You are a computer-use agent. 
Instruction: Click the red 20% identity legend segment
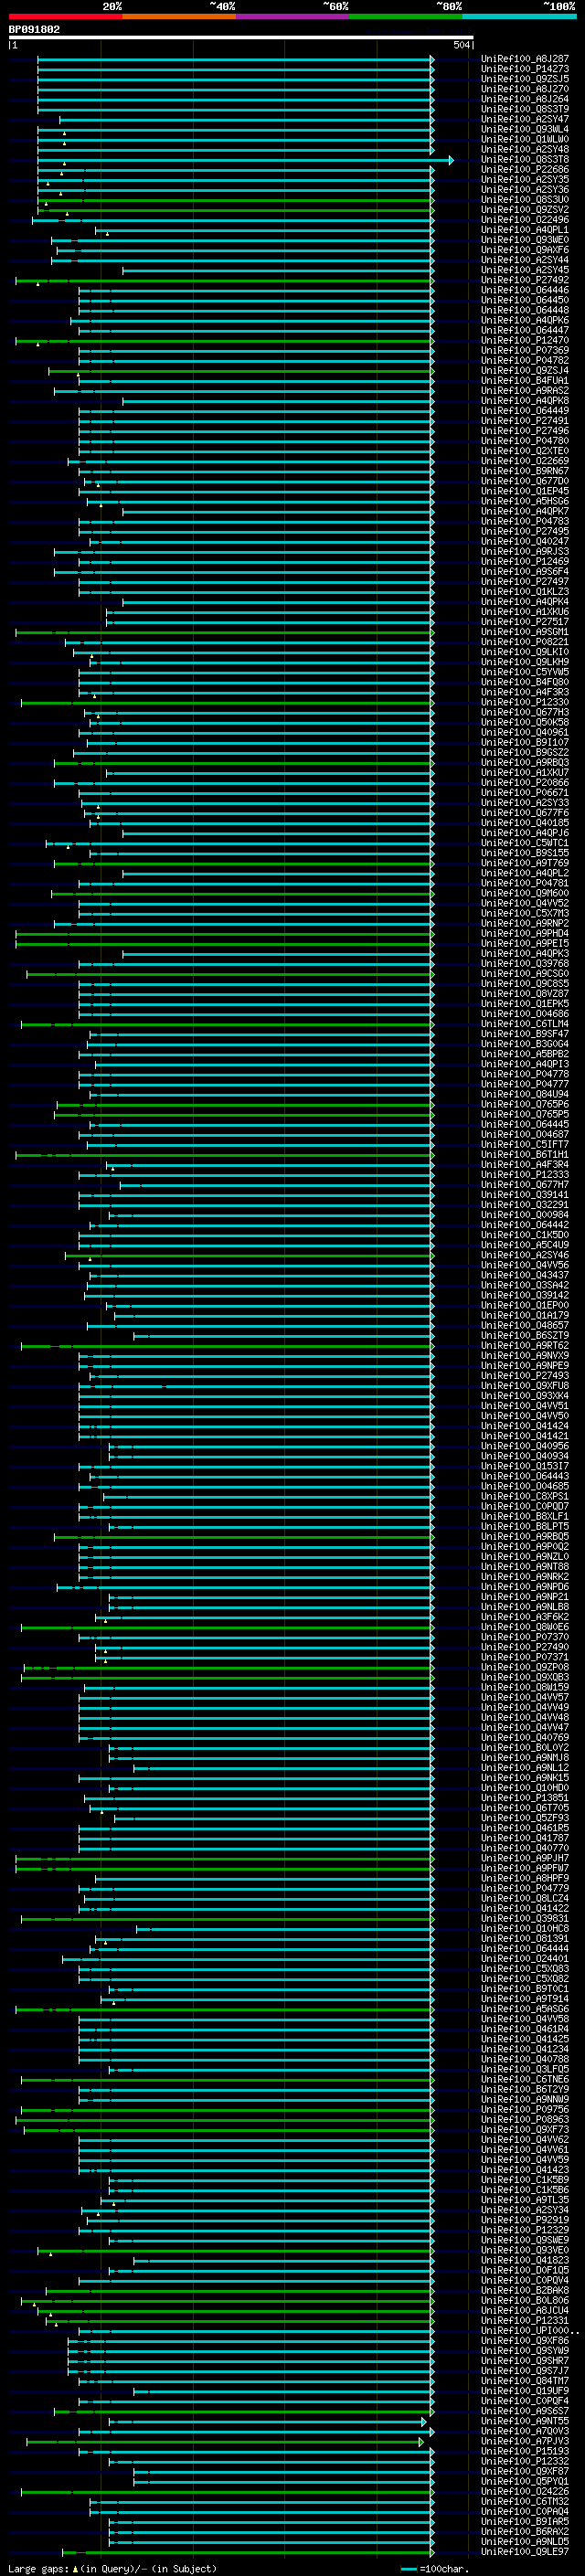coord(65,16)
